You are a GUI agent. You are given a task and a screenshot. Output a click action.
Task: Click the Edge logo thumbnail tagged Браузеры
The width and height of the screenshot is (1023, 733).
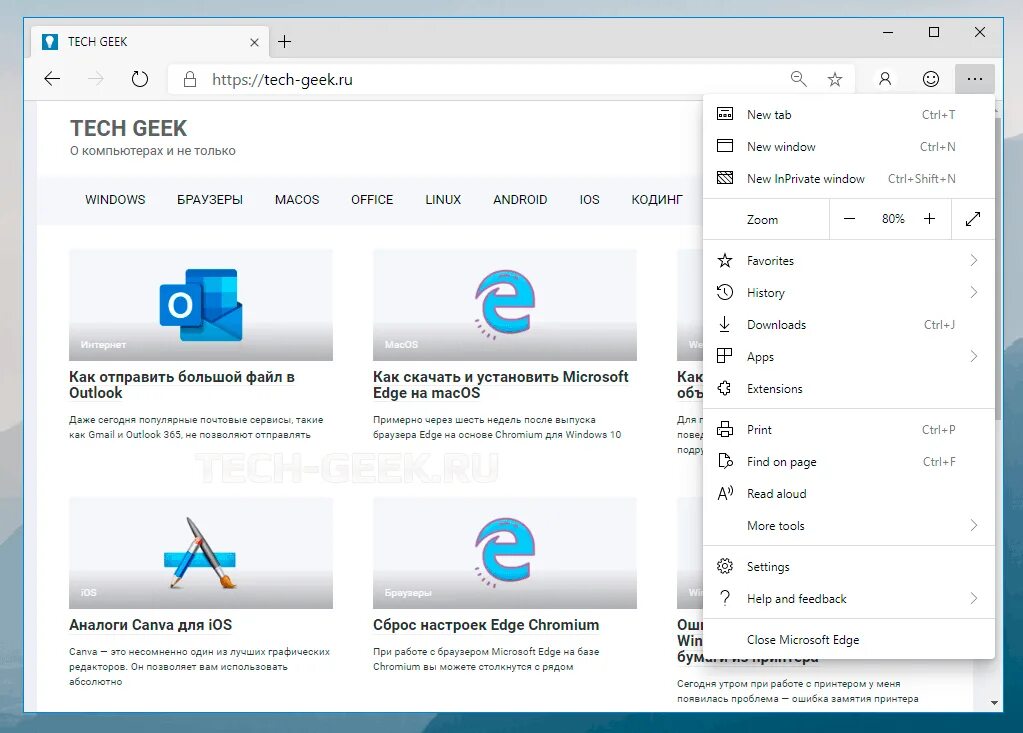coord(505,553)
